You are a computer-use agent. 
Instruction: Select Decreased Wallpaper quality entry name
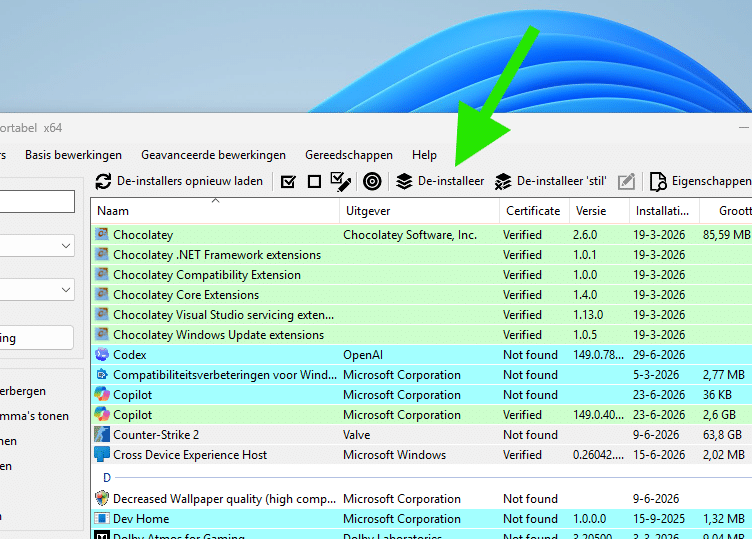click(224, 499)
